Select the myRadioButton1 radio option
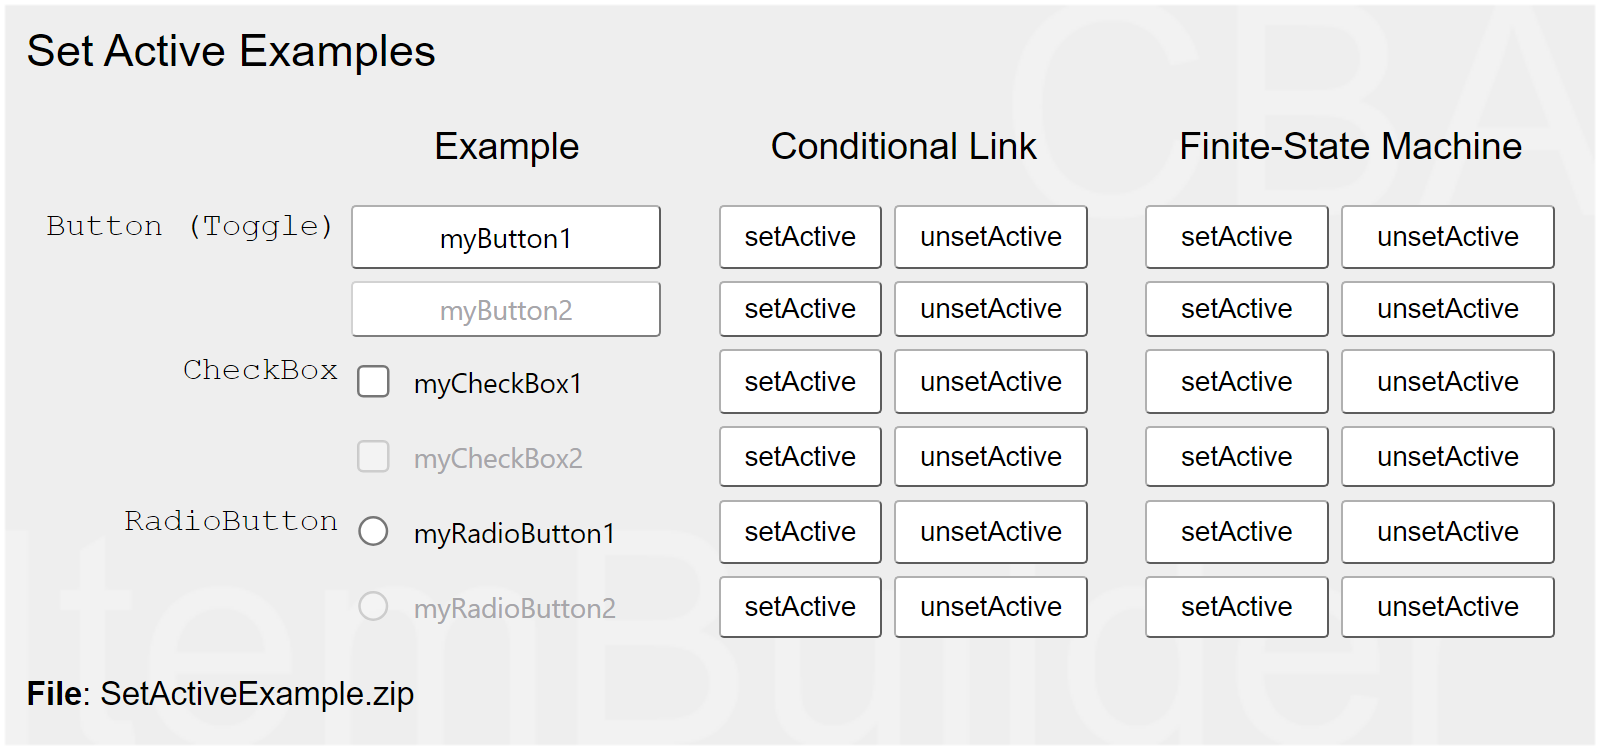 (x=373, y=531)
